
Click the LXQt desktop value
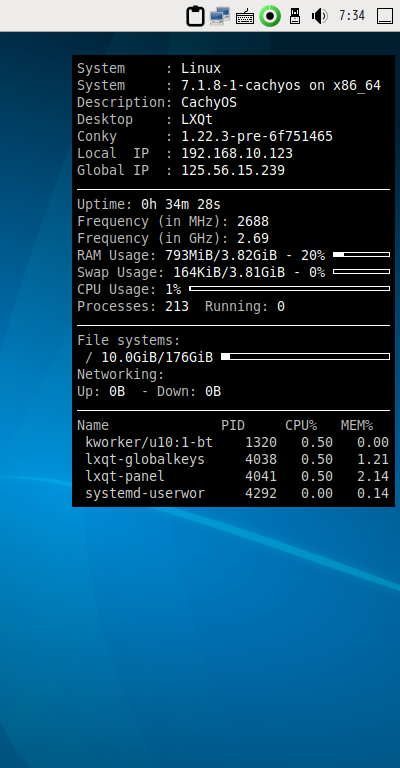[x=197, y=120]
